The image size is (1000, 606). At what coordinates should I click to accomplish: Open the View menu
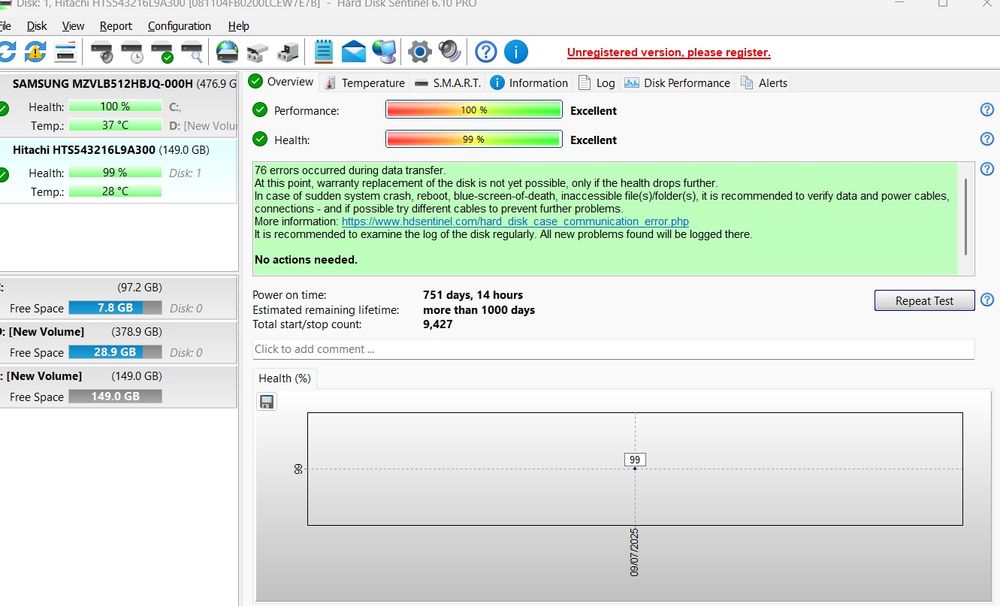coord(73,26)
